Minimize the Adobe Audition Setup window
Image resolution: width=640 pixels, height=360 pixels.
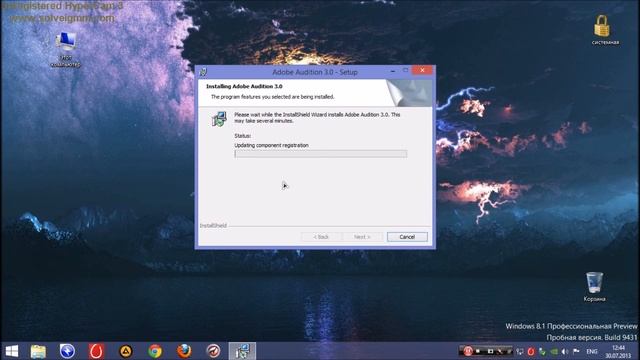[393, 71]
